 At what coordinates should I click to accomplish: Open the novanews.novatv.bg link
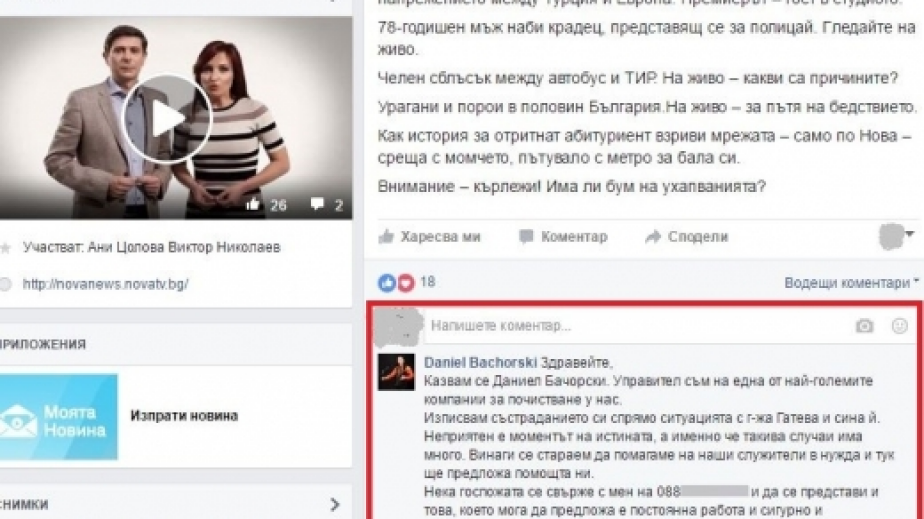105,285
